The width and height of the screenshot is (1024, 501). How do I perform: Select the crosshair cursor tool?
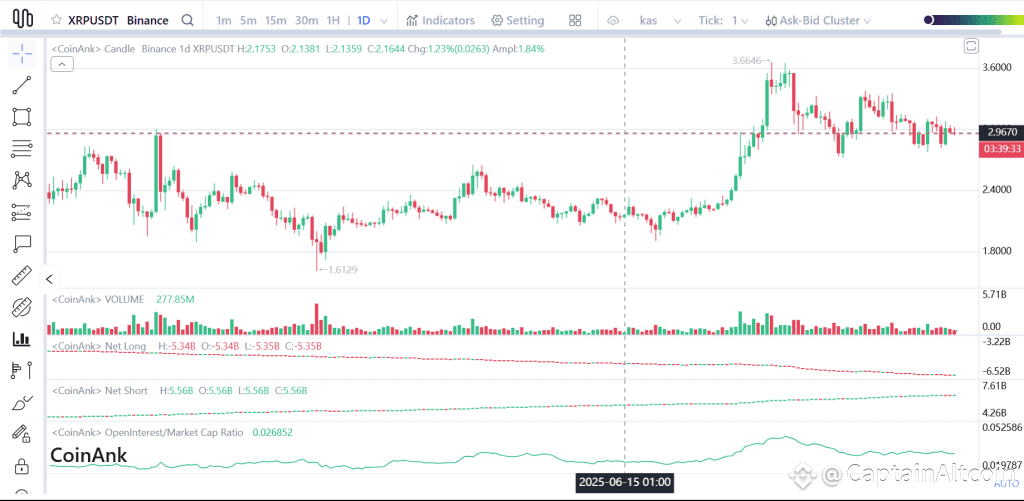coord(22,54)
